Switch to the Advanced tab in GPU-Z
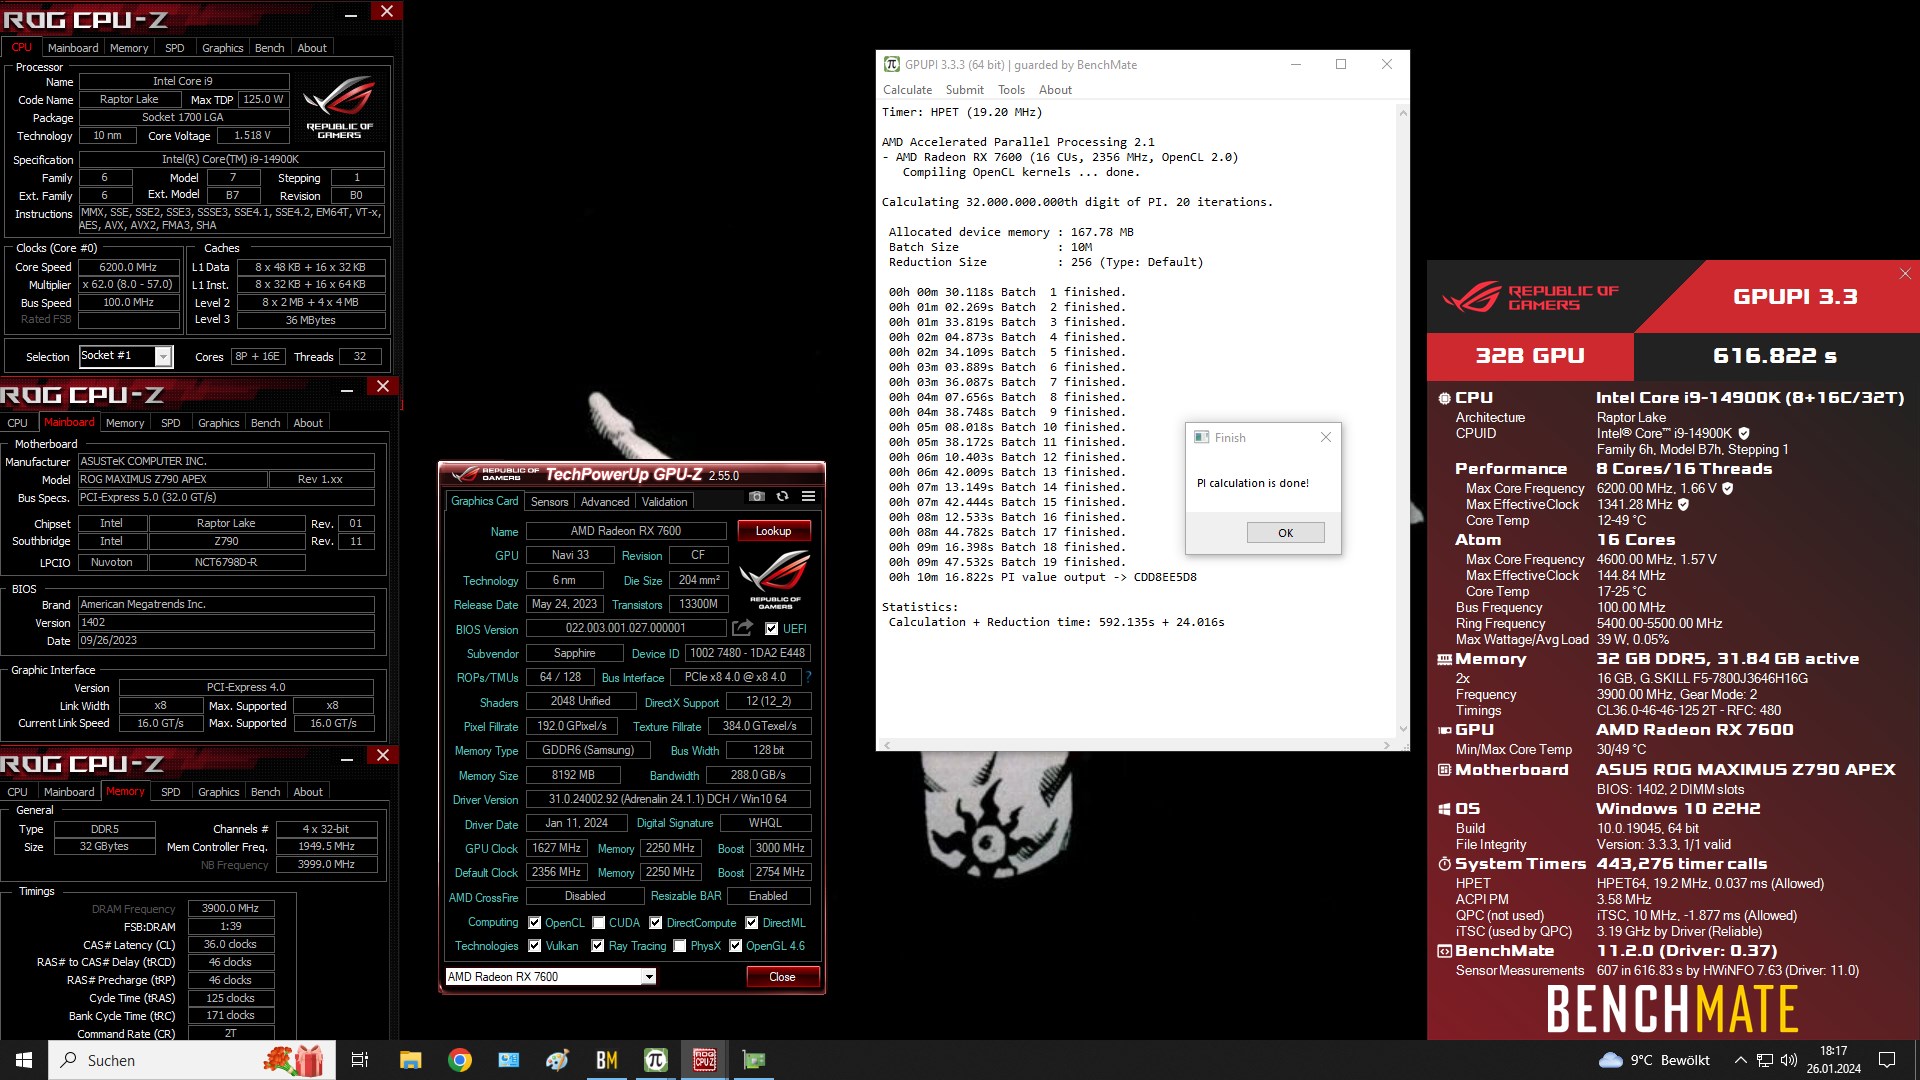Viewport: 1920px width, 1080px height. pyautogui.click(x=605, y=502)
